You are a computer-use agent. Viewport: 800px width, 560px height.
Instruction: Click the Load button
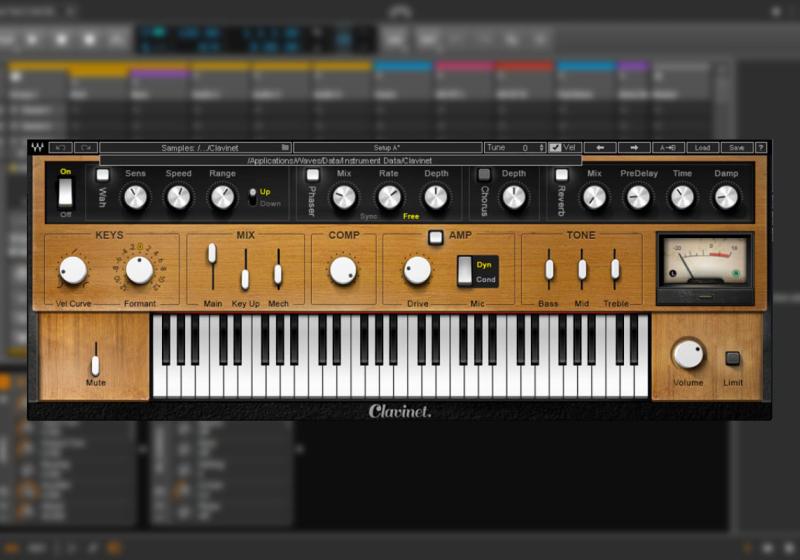pos(702,147)
